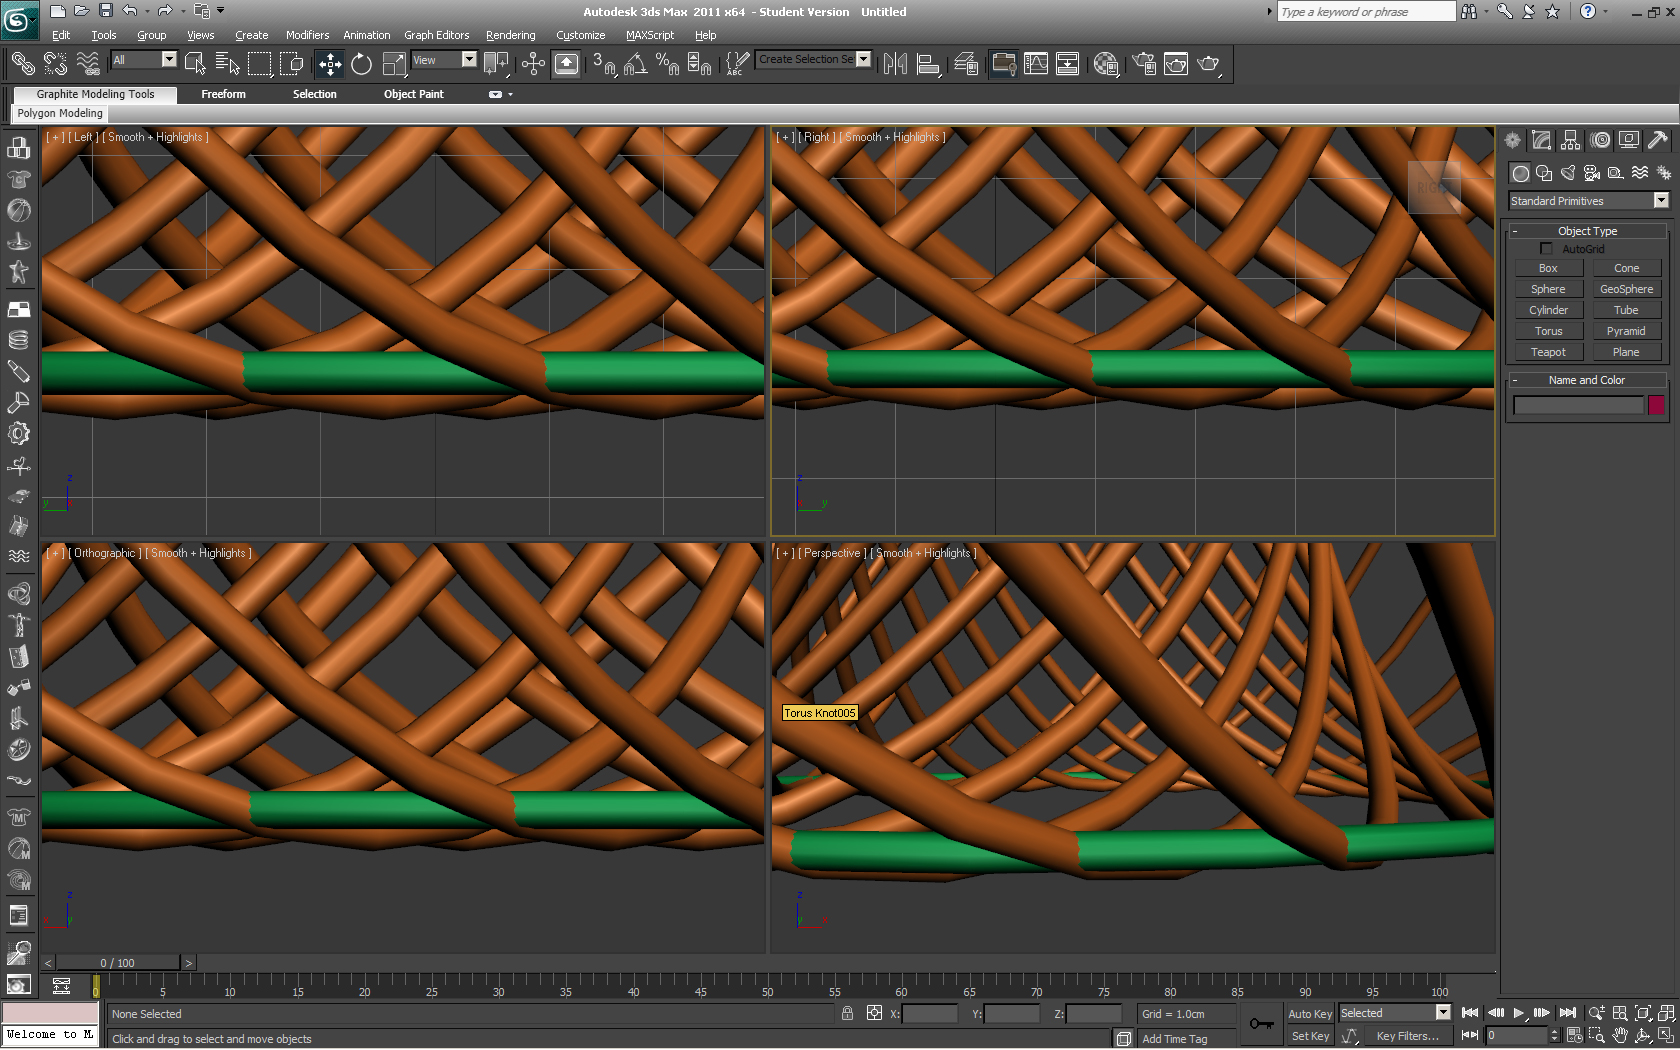Click the GeoSphere button

[1626, 289]
